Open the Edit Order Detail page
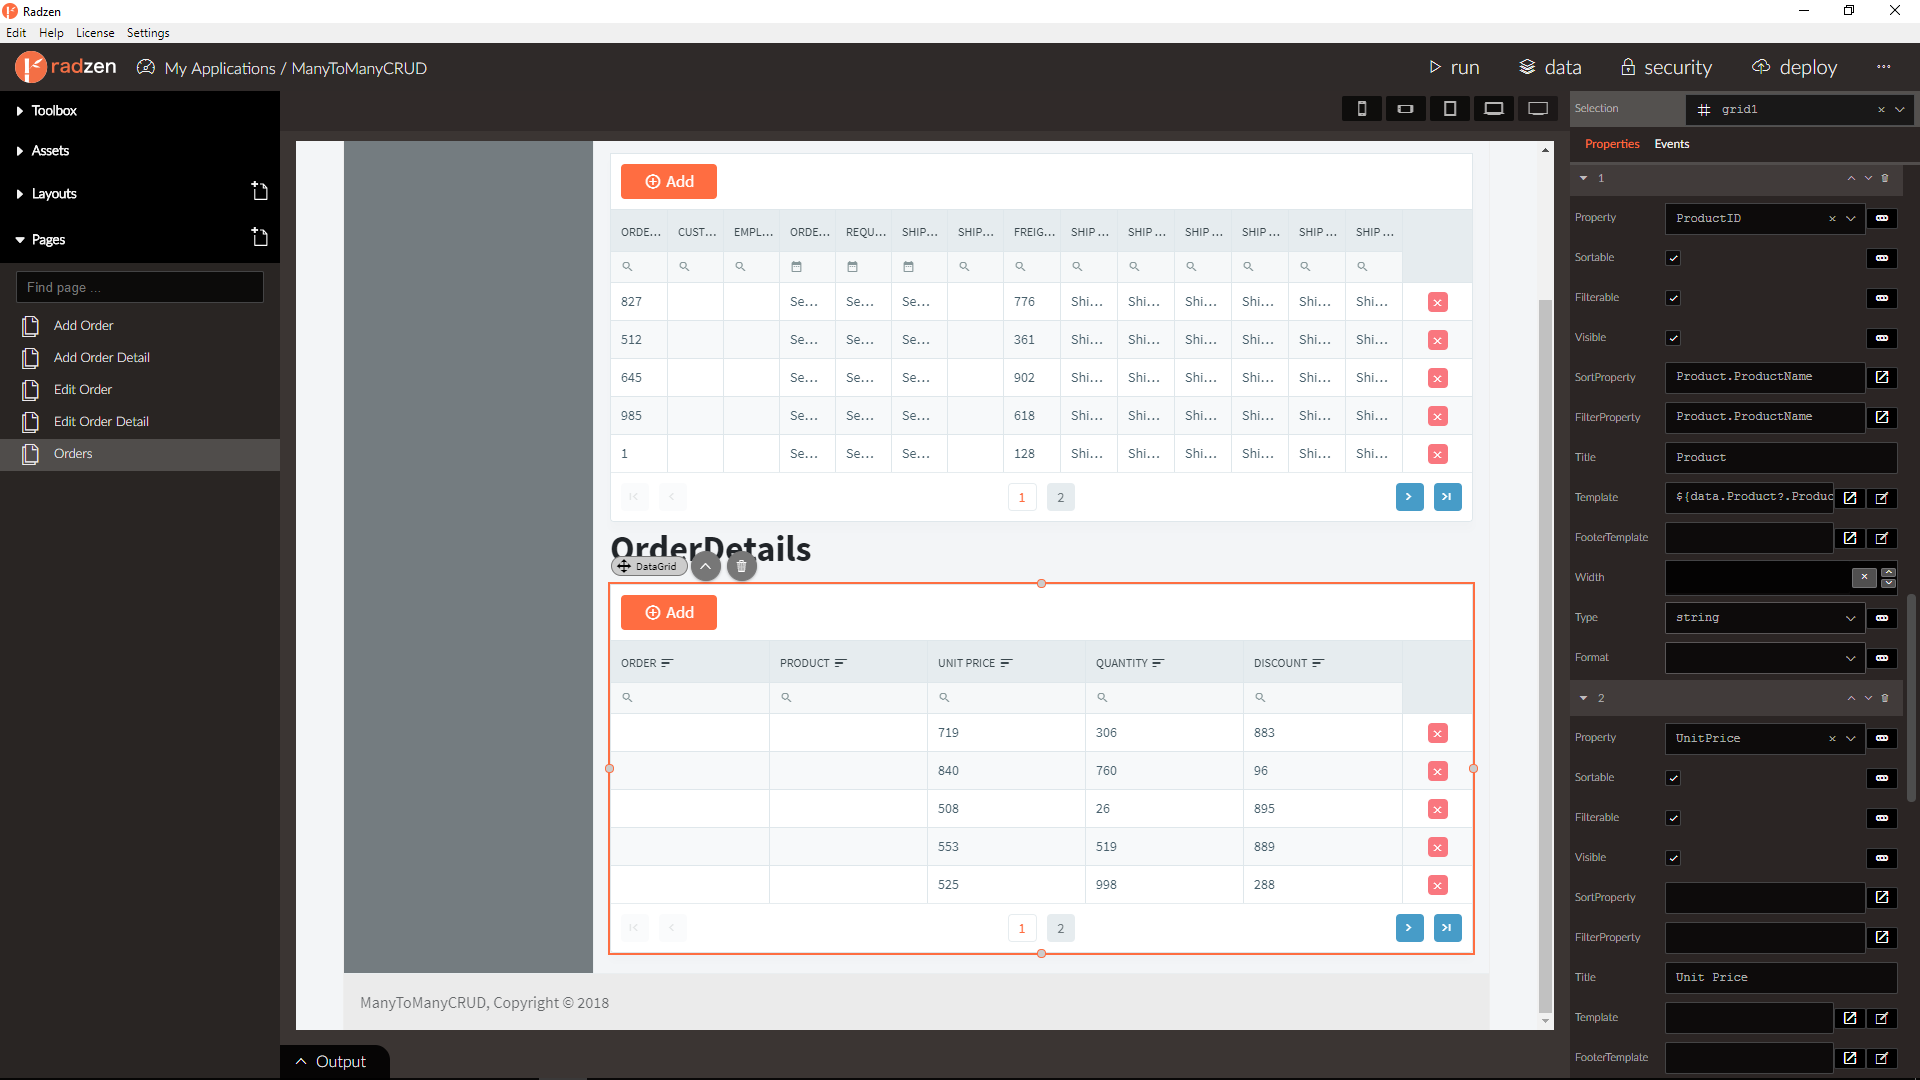This screenshot has height=1080, width=1920. click(x=101, y=421)
